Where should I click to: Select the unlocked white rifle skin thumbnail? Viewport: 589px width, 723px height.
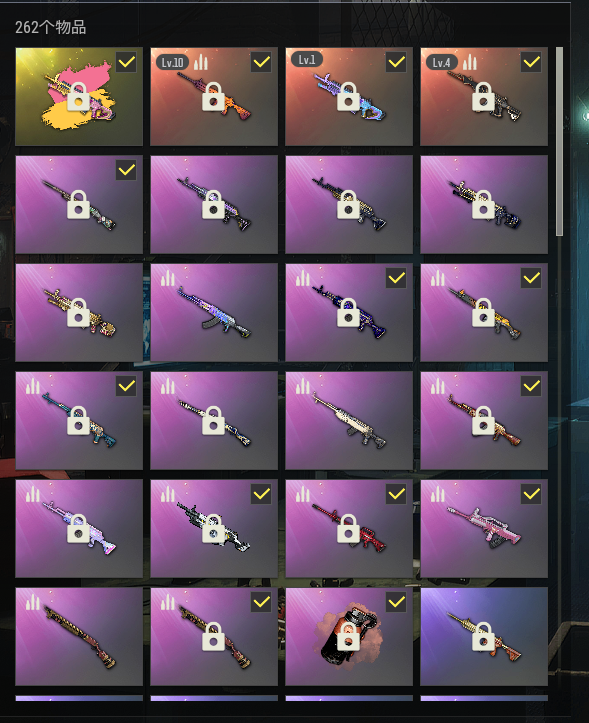click(349, 421)
